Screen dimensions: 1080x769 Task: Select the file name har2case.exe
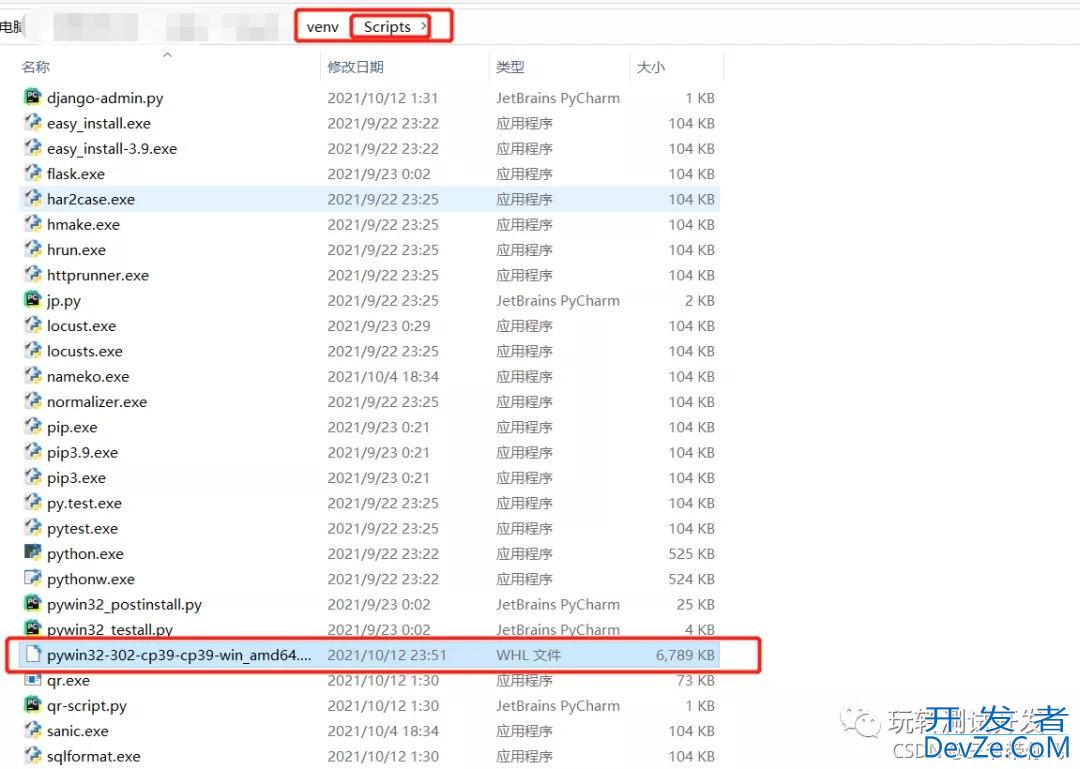pyautogui.click(x=91, y=199)
